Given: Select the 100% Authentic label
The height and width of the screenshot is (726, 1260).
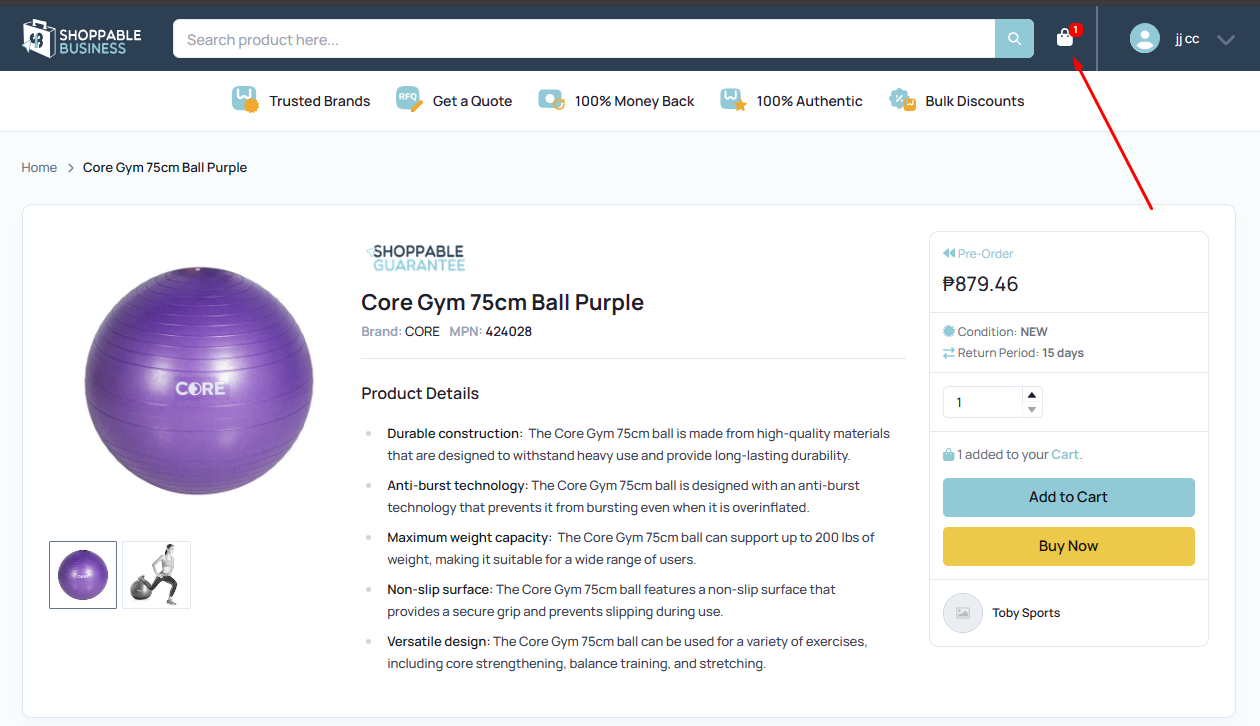Looking at the screenshot, I should (809, 101).
